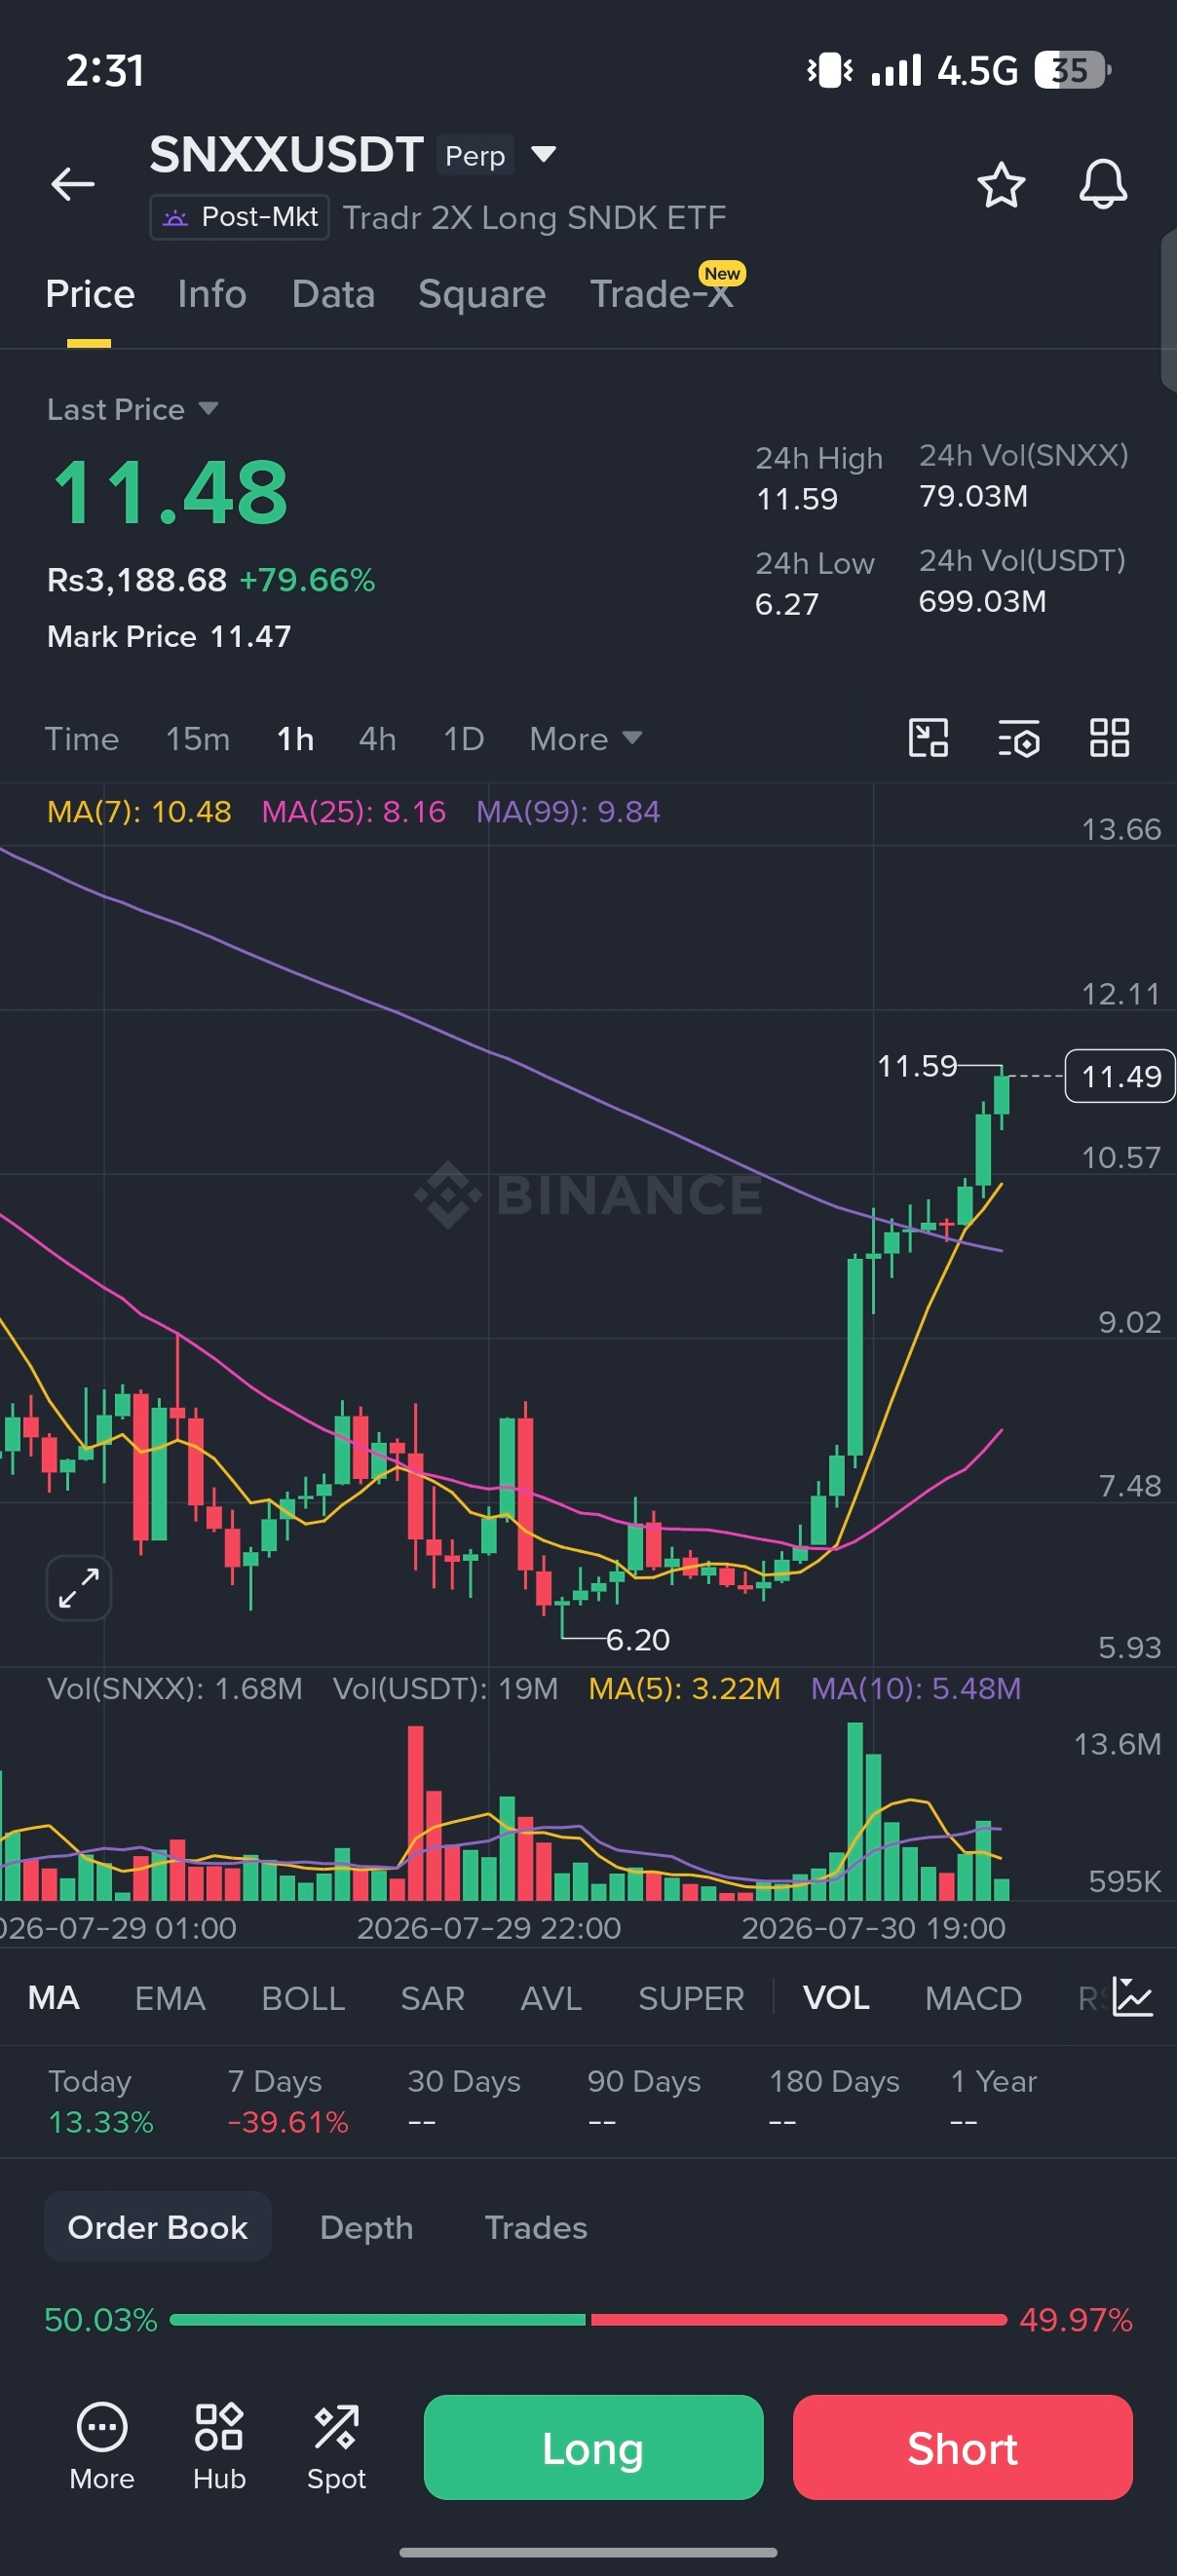Tap the 24h Low 6.27 value

787,604
